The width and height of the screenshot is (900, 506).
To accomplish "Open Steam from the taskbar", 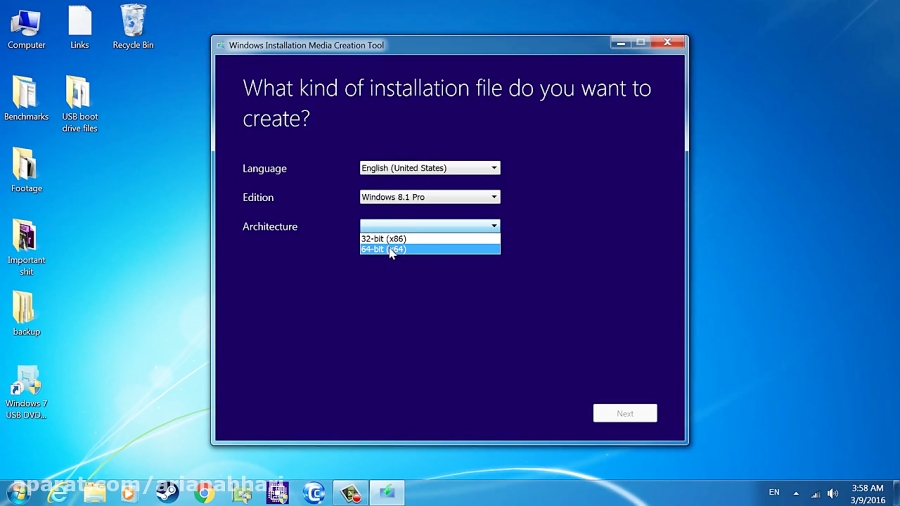I will point(168,493).
